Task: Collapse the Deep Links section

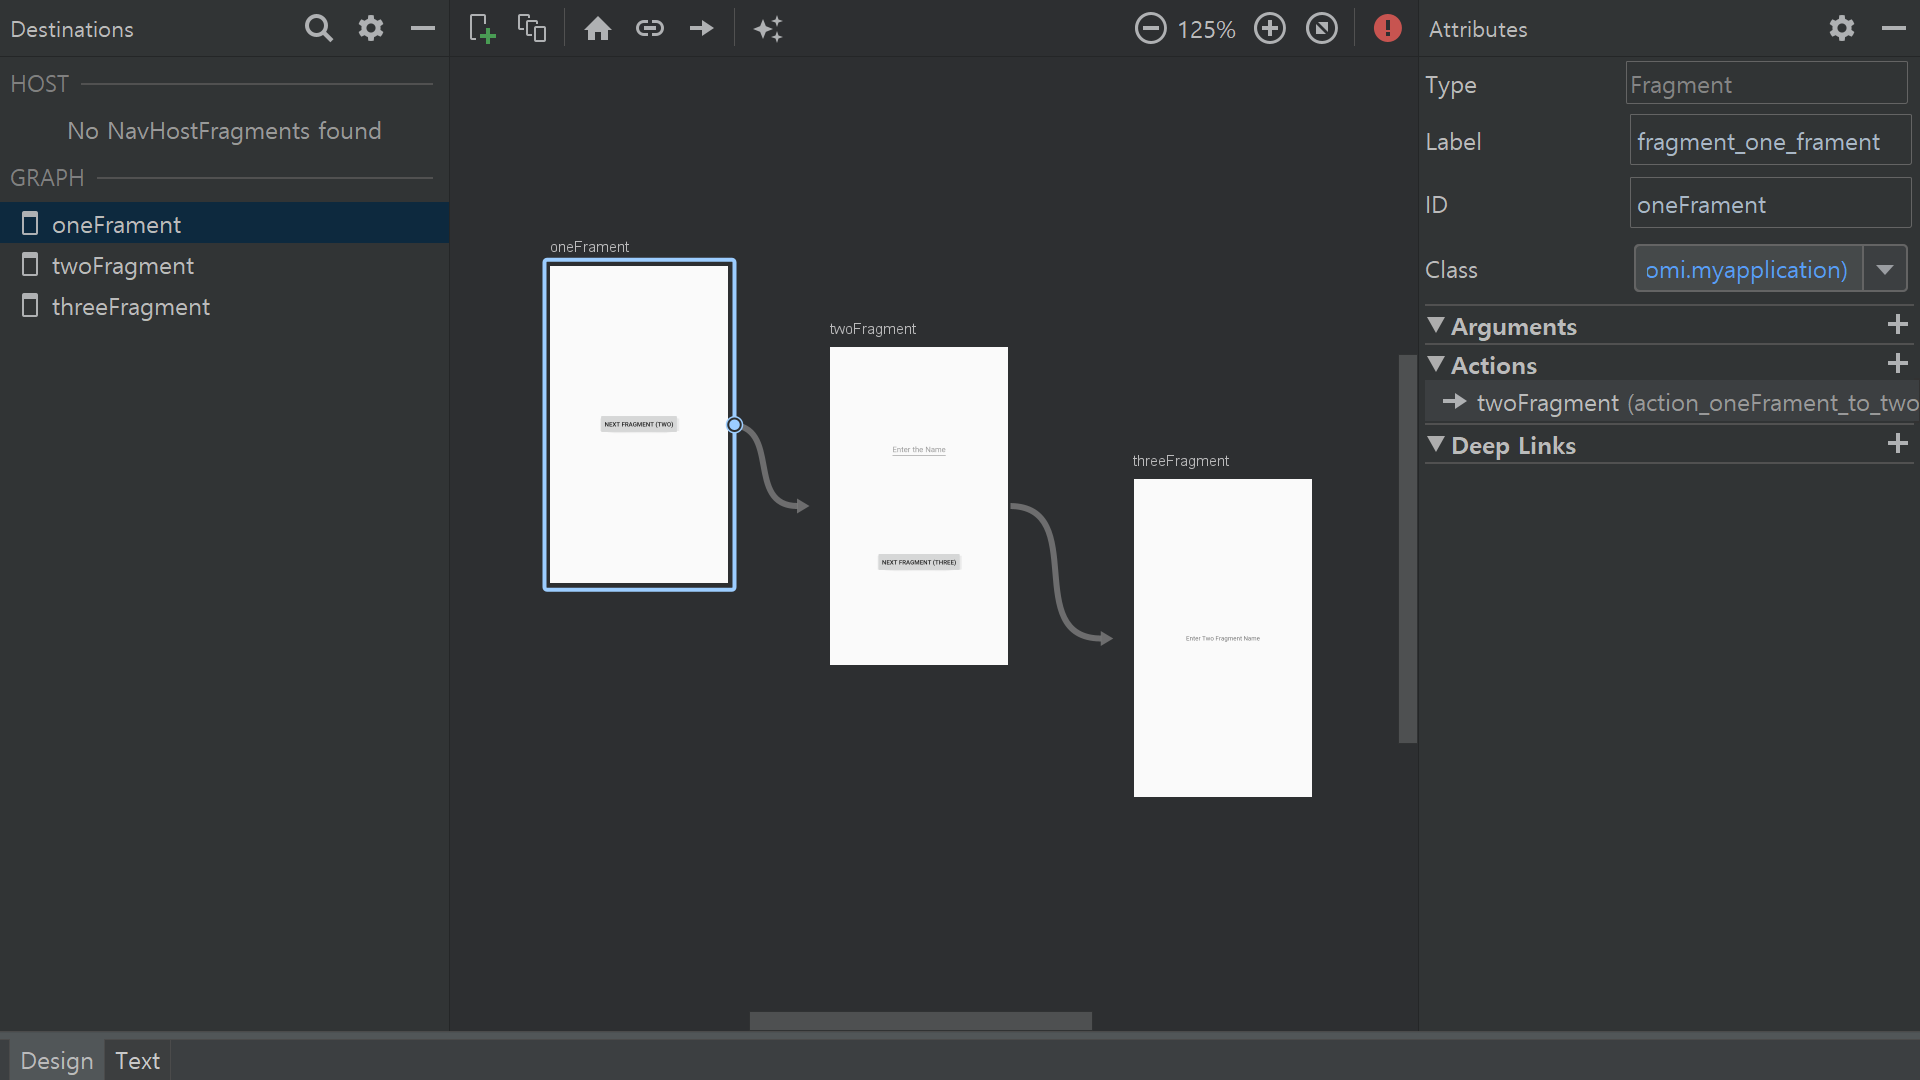Action: (x=1436, y=444)
